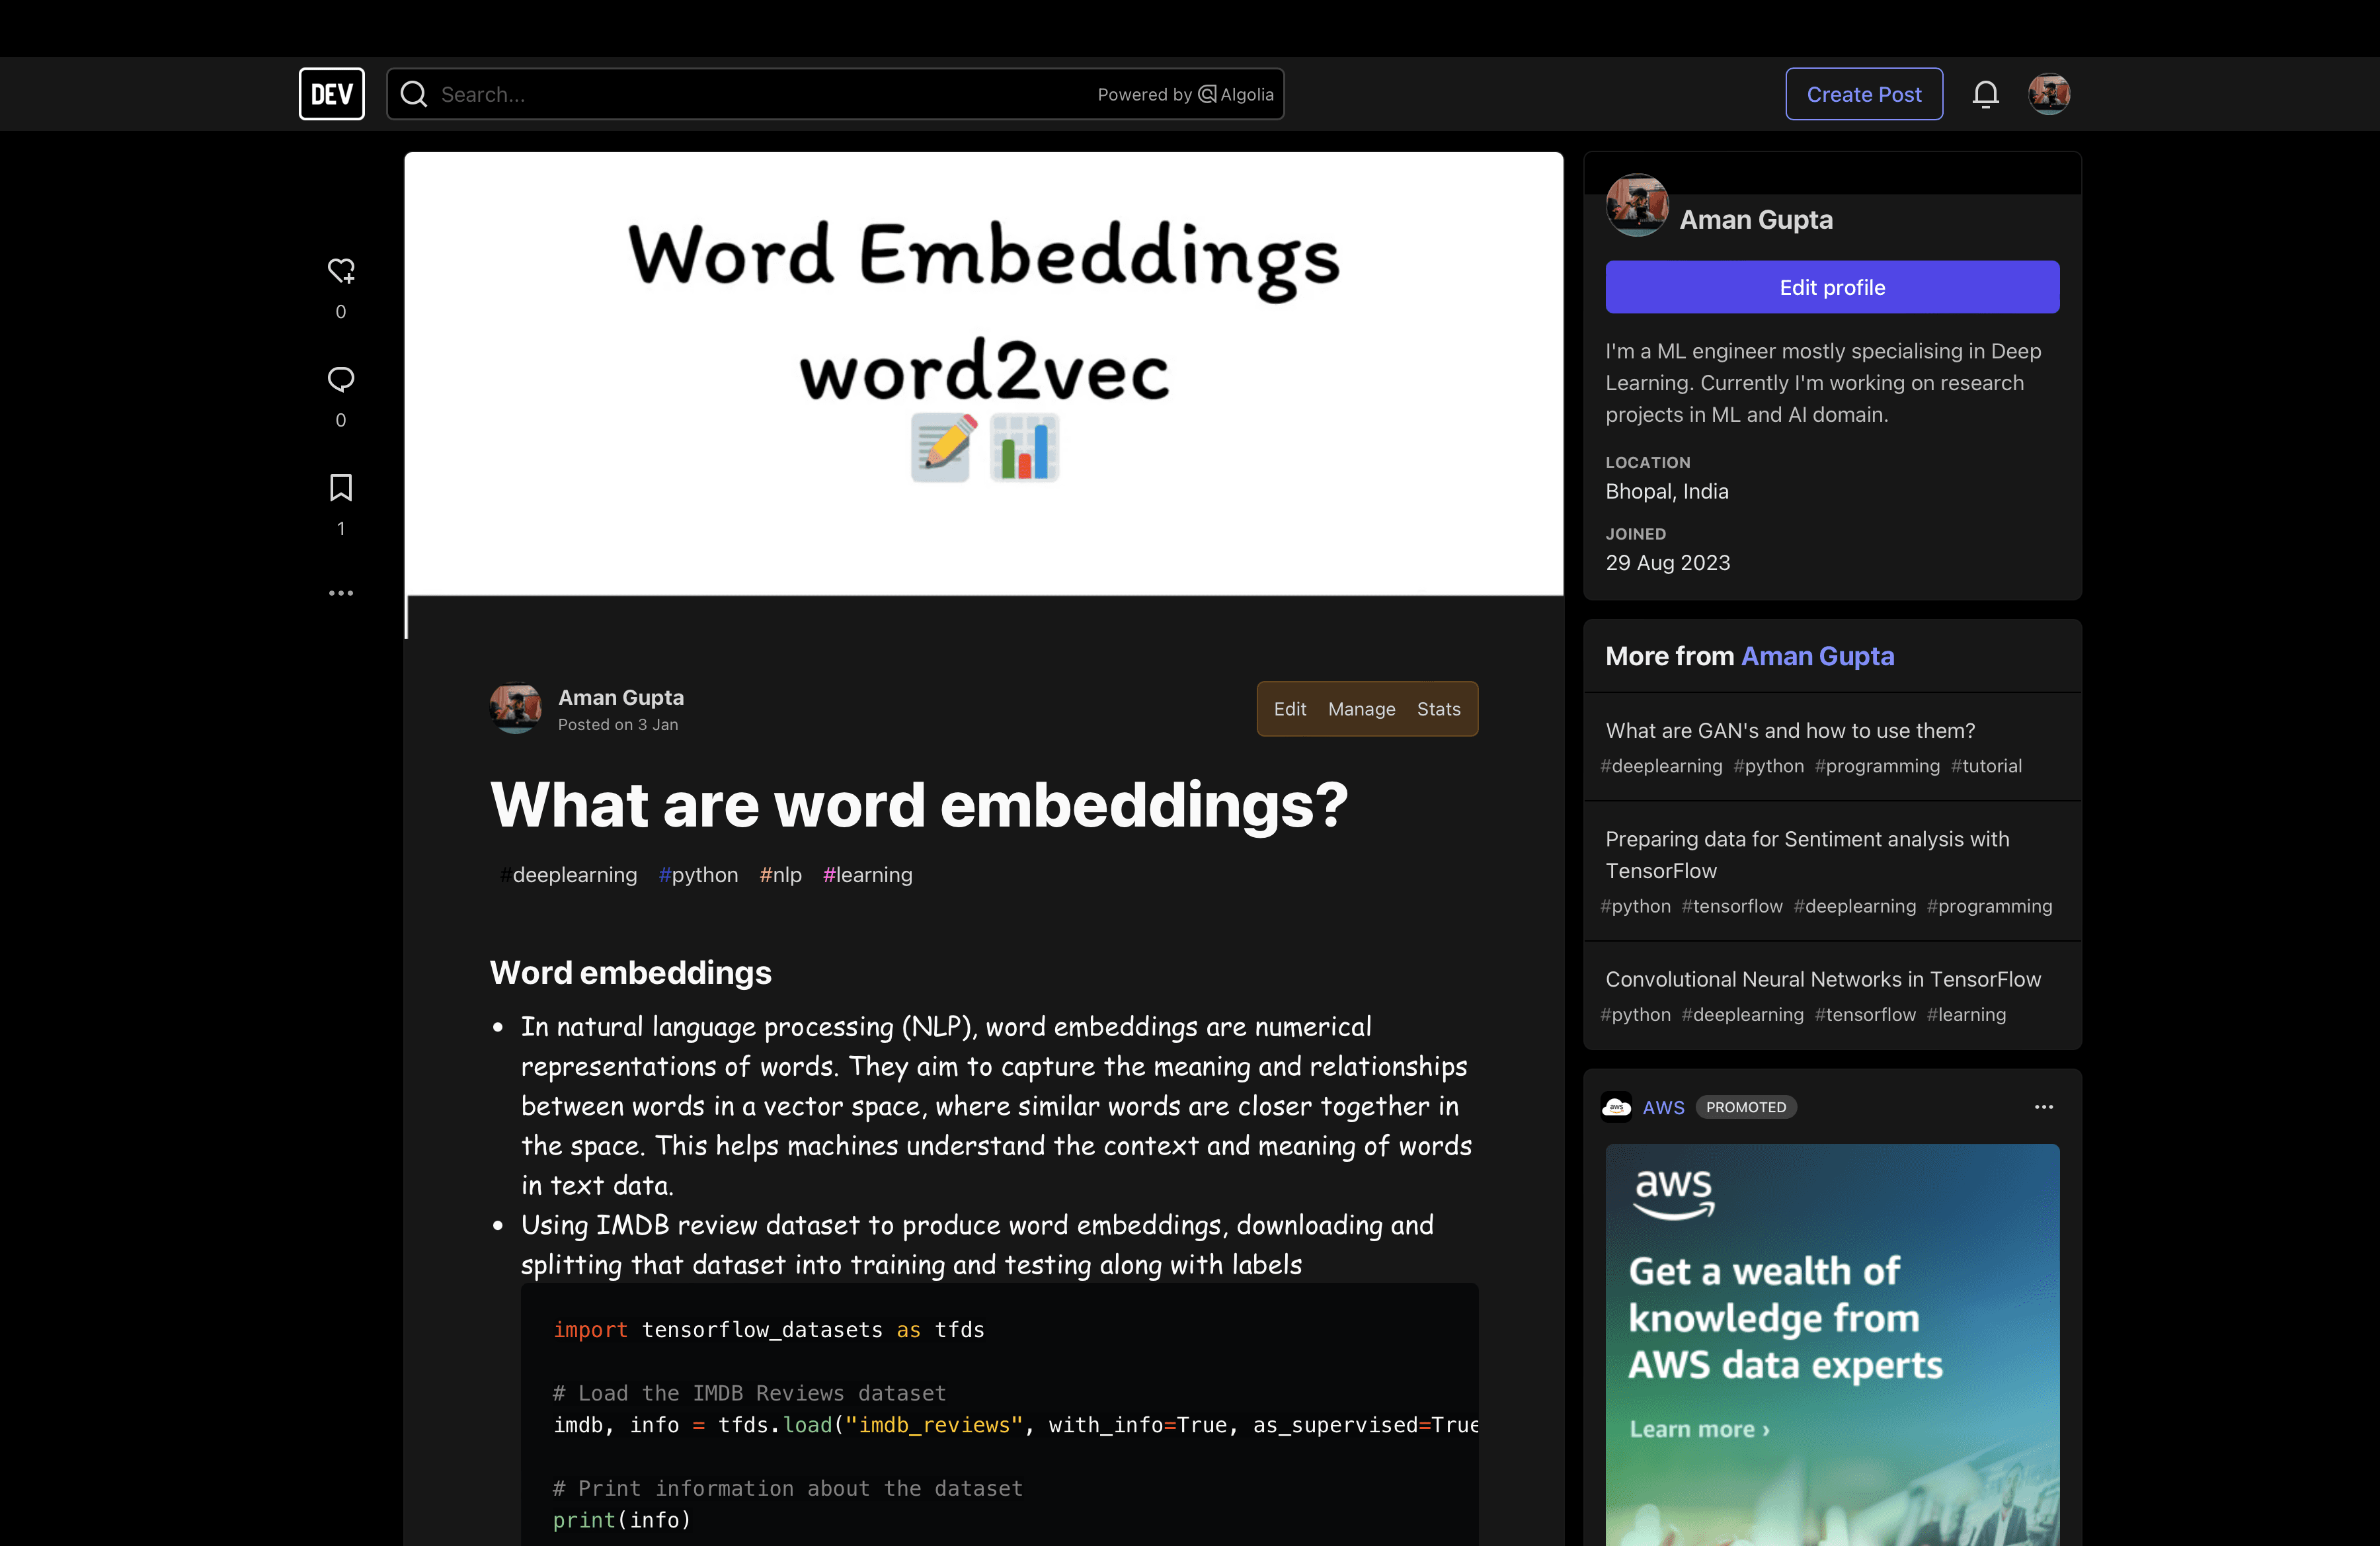Click the 'Bhopal, India' location text
The image size is (2380, 1546).
1667,491
